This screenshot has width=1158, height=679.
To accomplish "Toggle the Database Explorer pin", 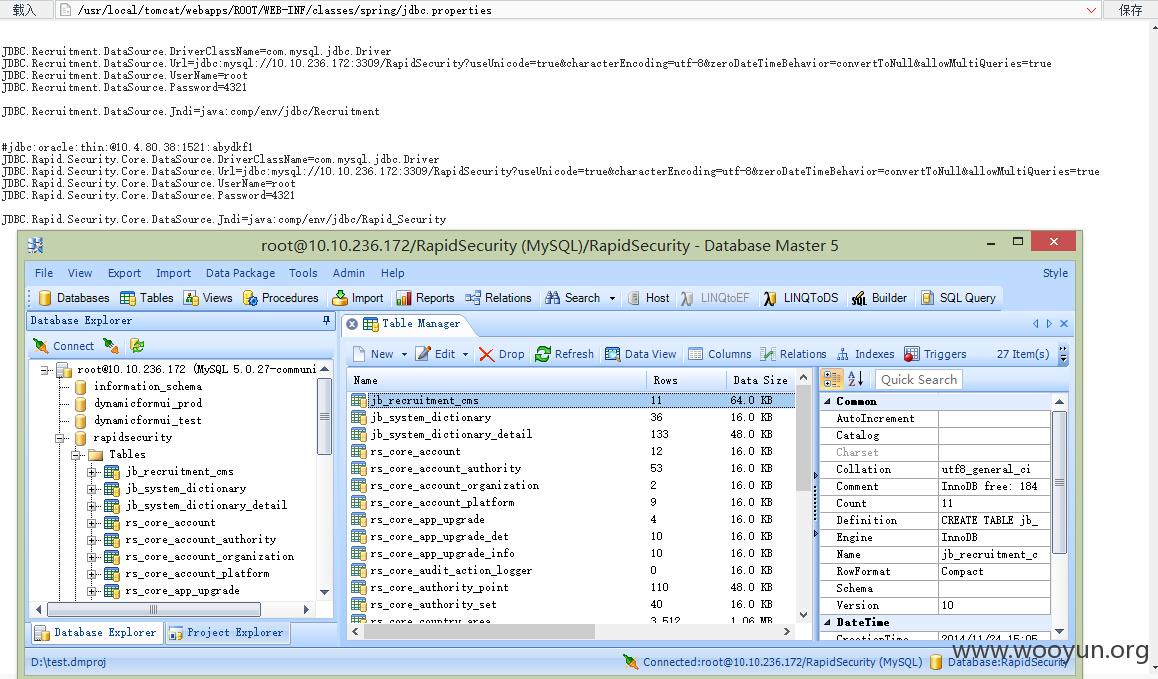I will point(326,321).
